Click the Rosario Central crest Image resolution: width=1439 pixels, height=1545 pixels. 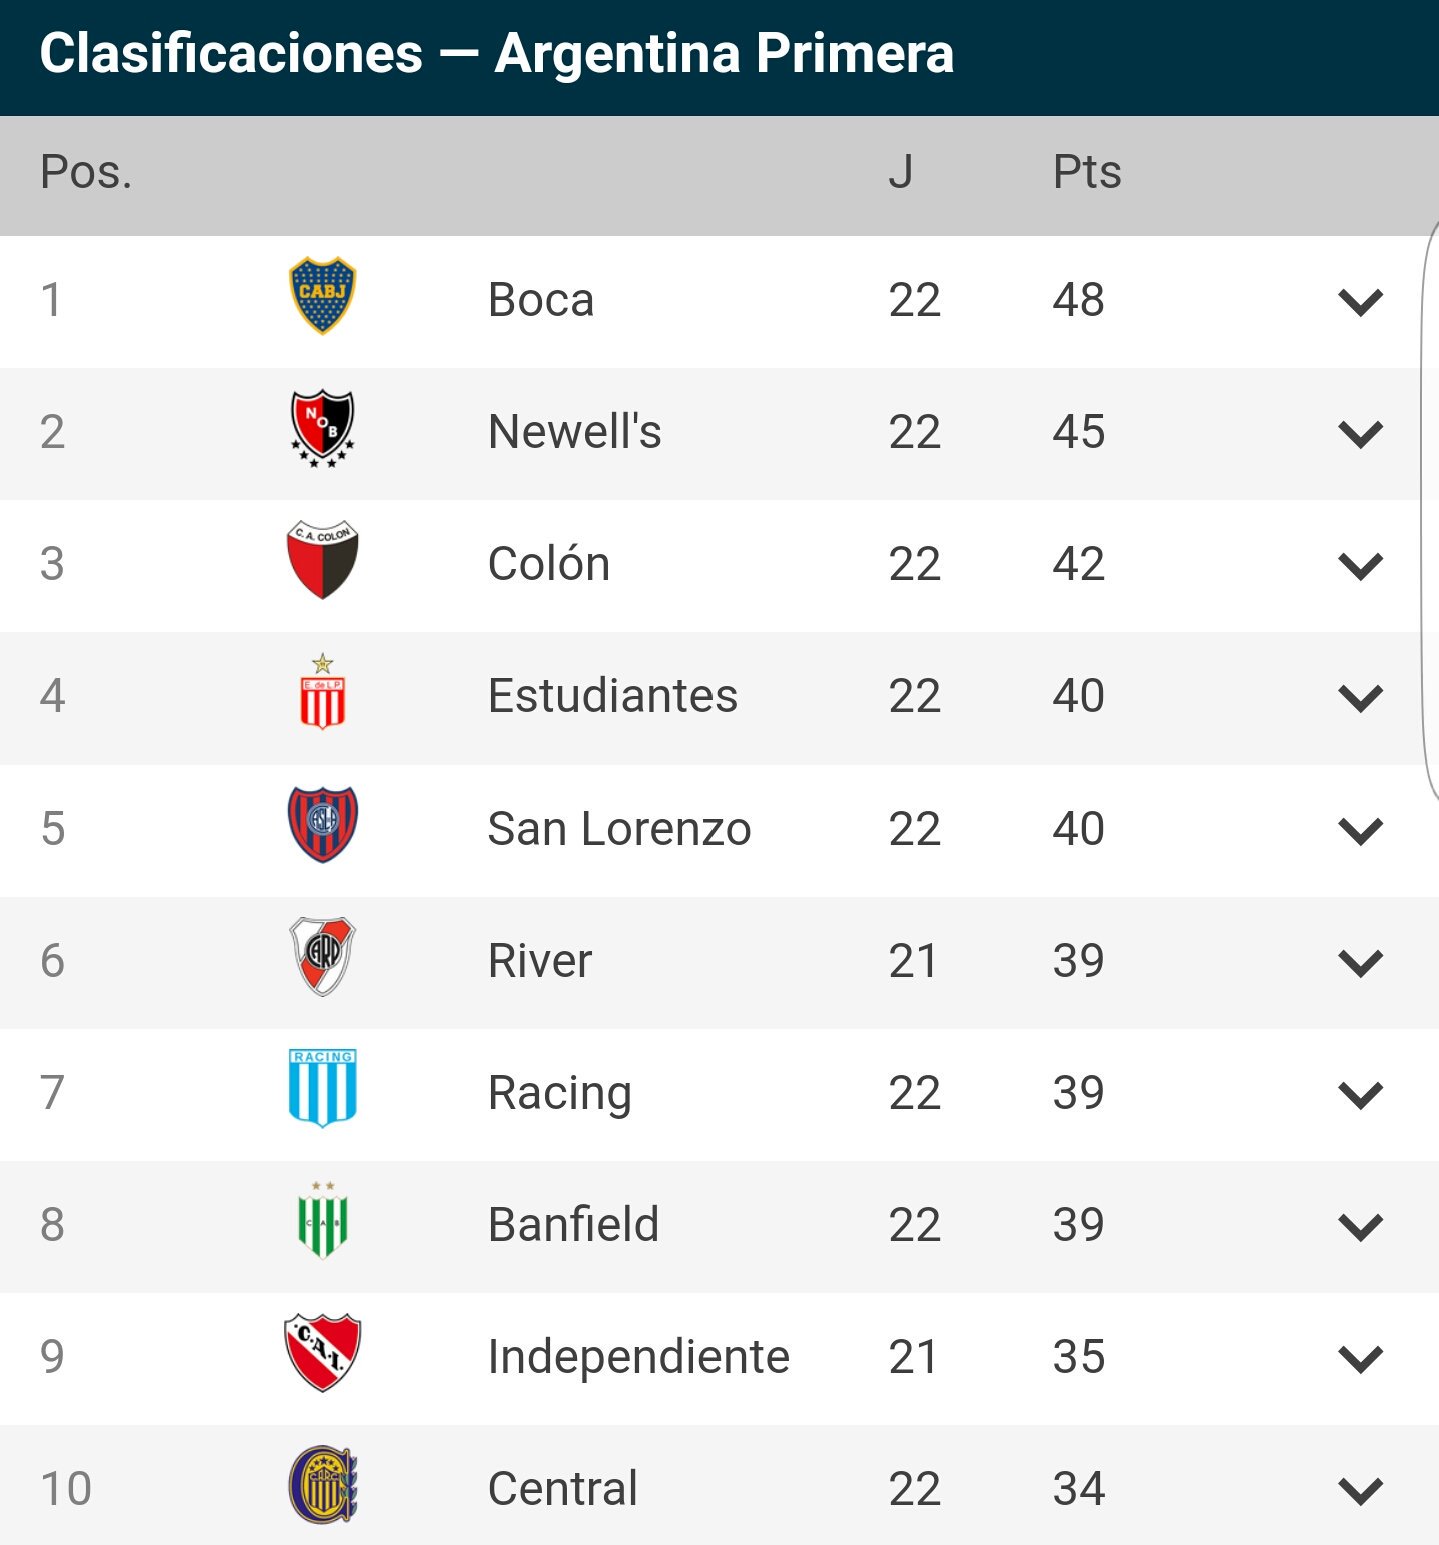(322, 1485)
